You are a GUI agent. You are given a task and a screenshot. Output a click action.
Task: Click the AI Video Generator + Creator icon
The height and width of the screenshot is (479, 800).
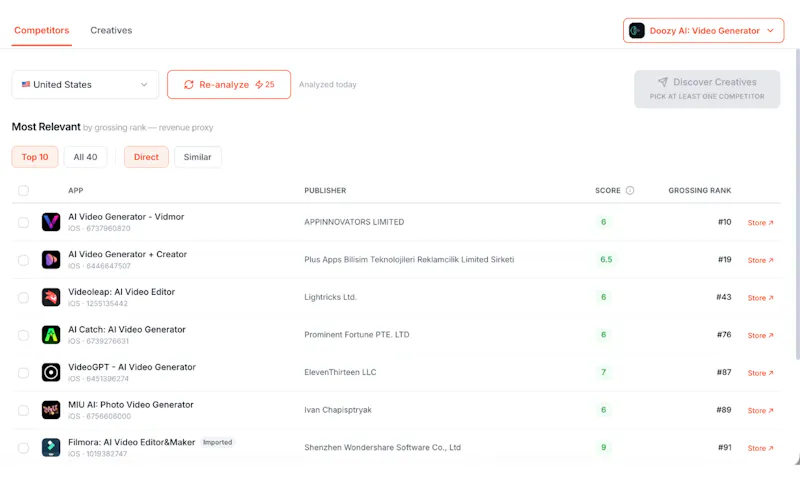point(51,260)
